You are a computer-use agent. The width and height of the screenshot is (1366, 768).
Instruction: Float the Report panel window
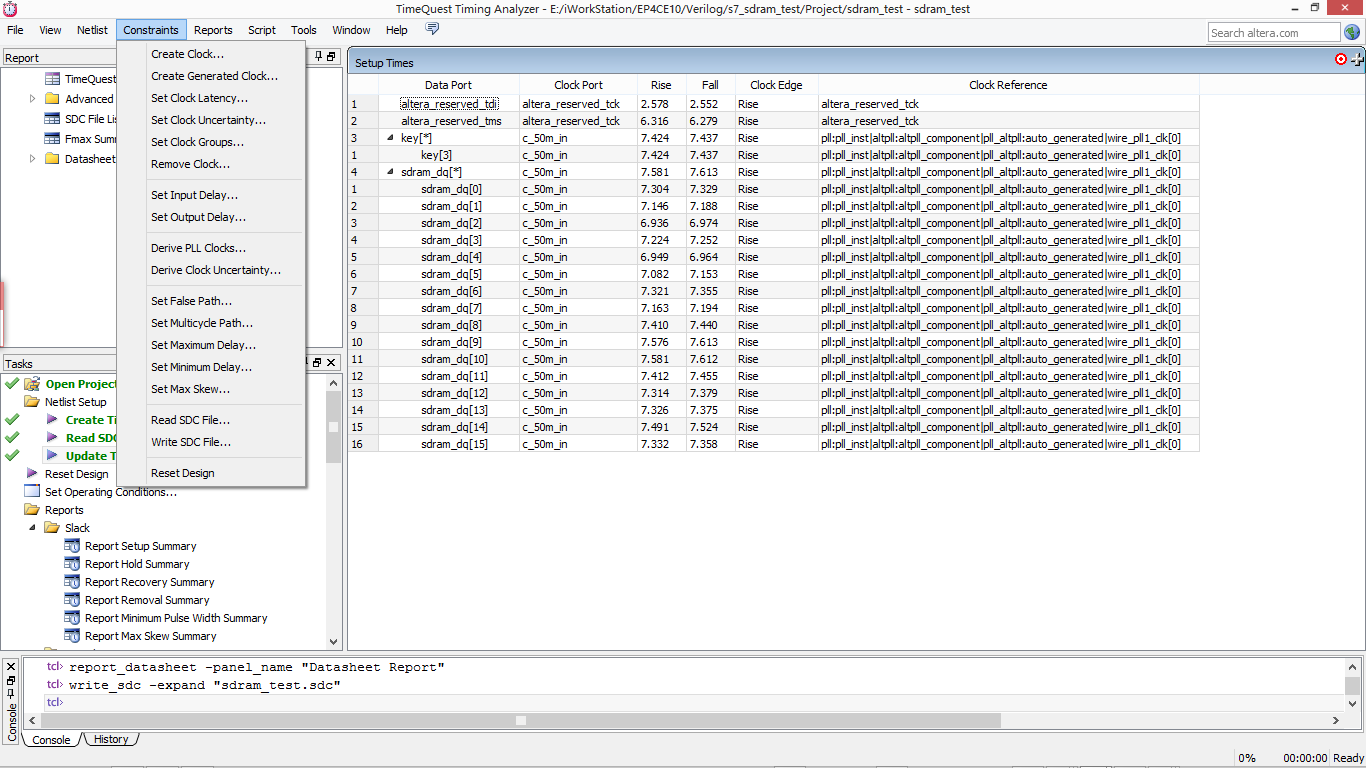tap(332, 57)
